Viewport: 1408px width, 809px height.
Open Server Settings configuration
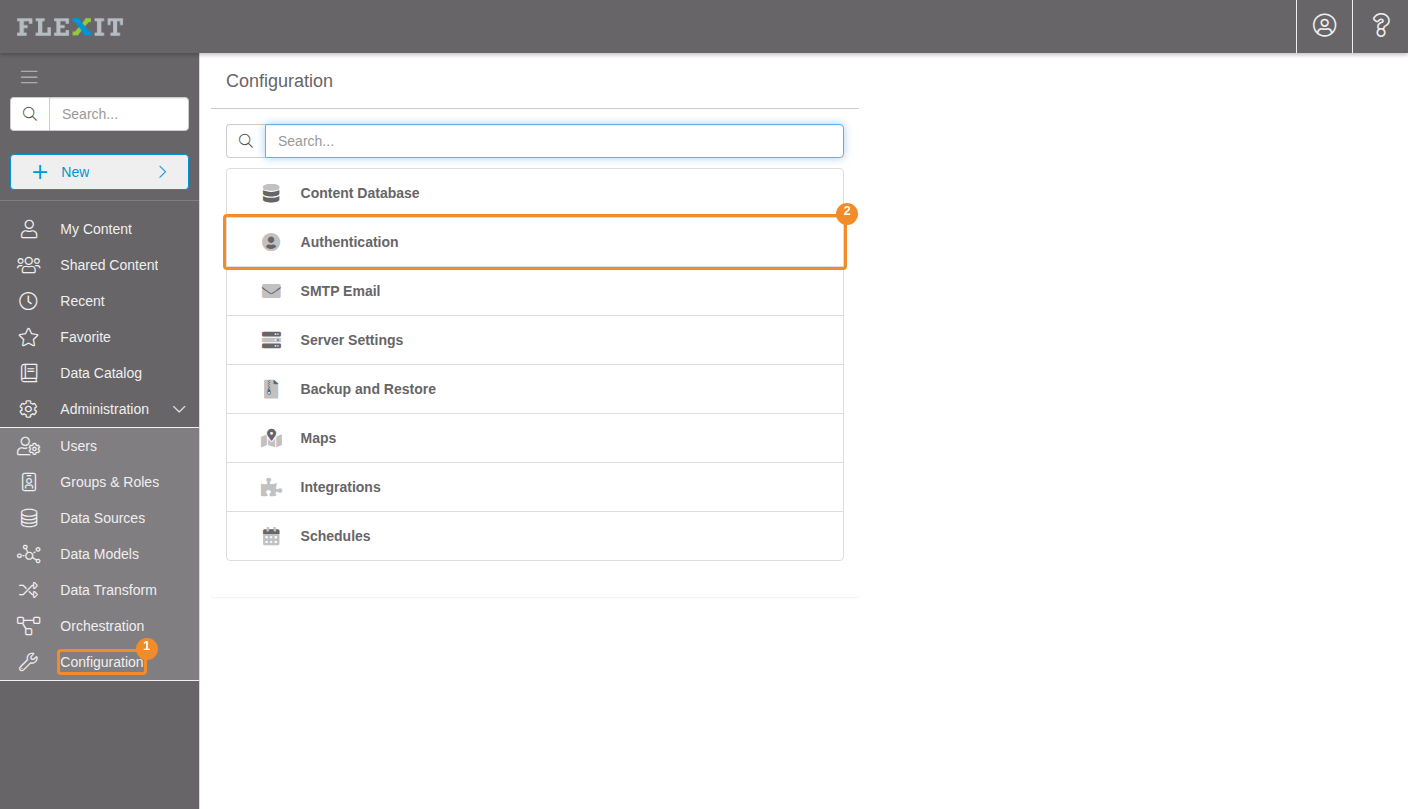[x=535, y=340]
